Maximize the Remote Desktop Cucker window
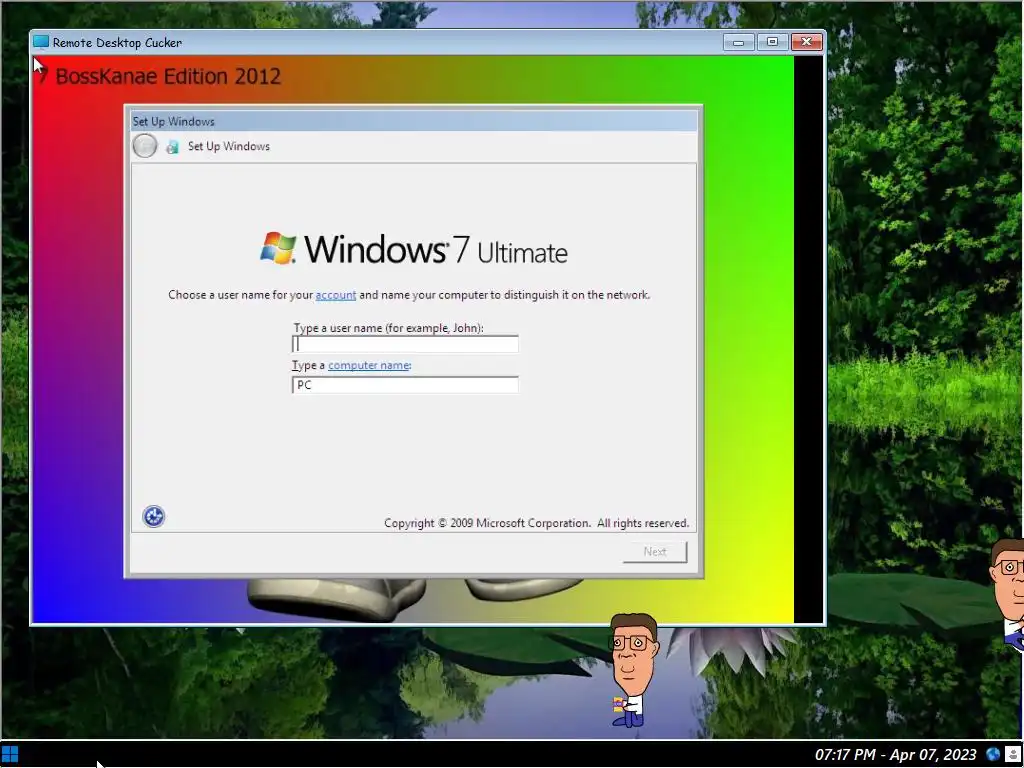This screenshot has width=1024, height=768. click(773, 42)
